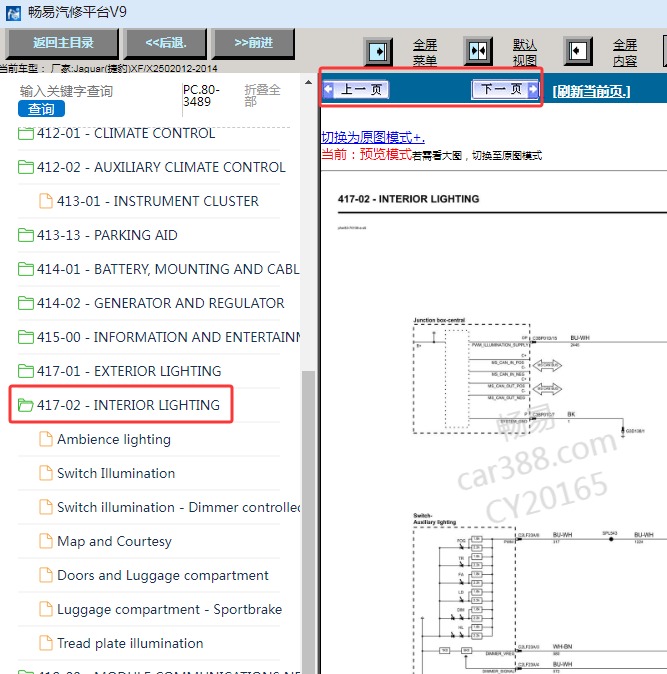Image resolution: width=667 pixels, height=674 pixels.
Task: Click document icon beside Ambience lighting
Action: click(46, 439)
